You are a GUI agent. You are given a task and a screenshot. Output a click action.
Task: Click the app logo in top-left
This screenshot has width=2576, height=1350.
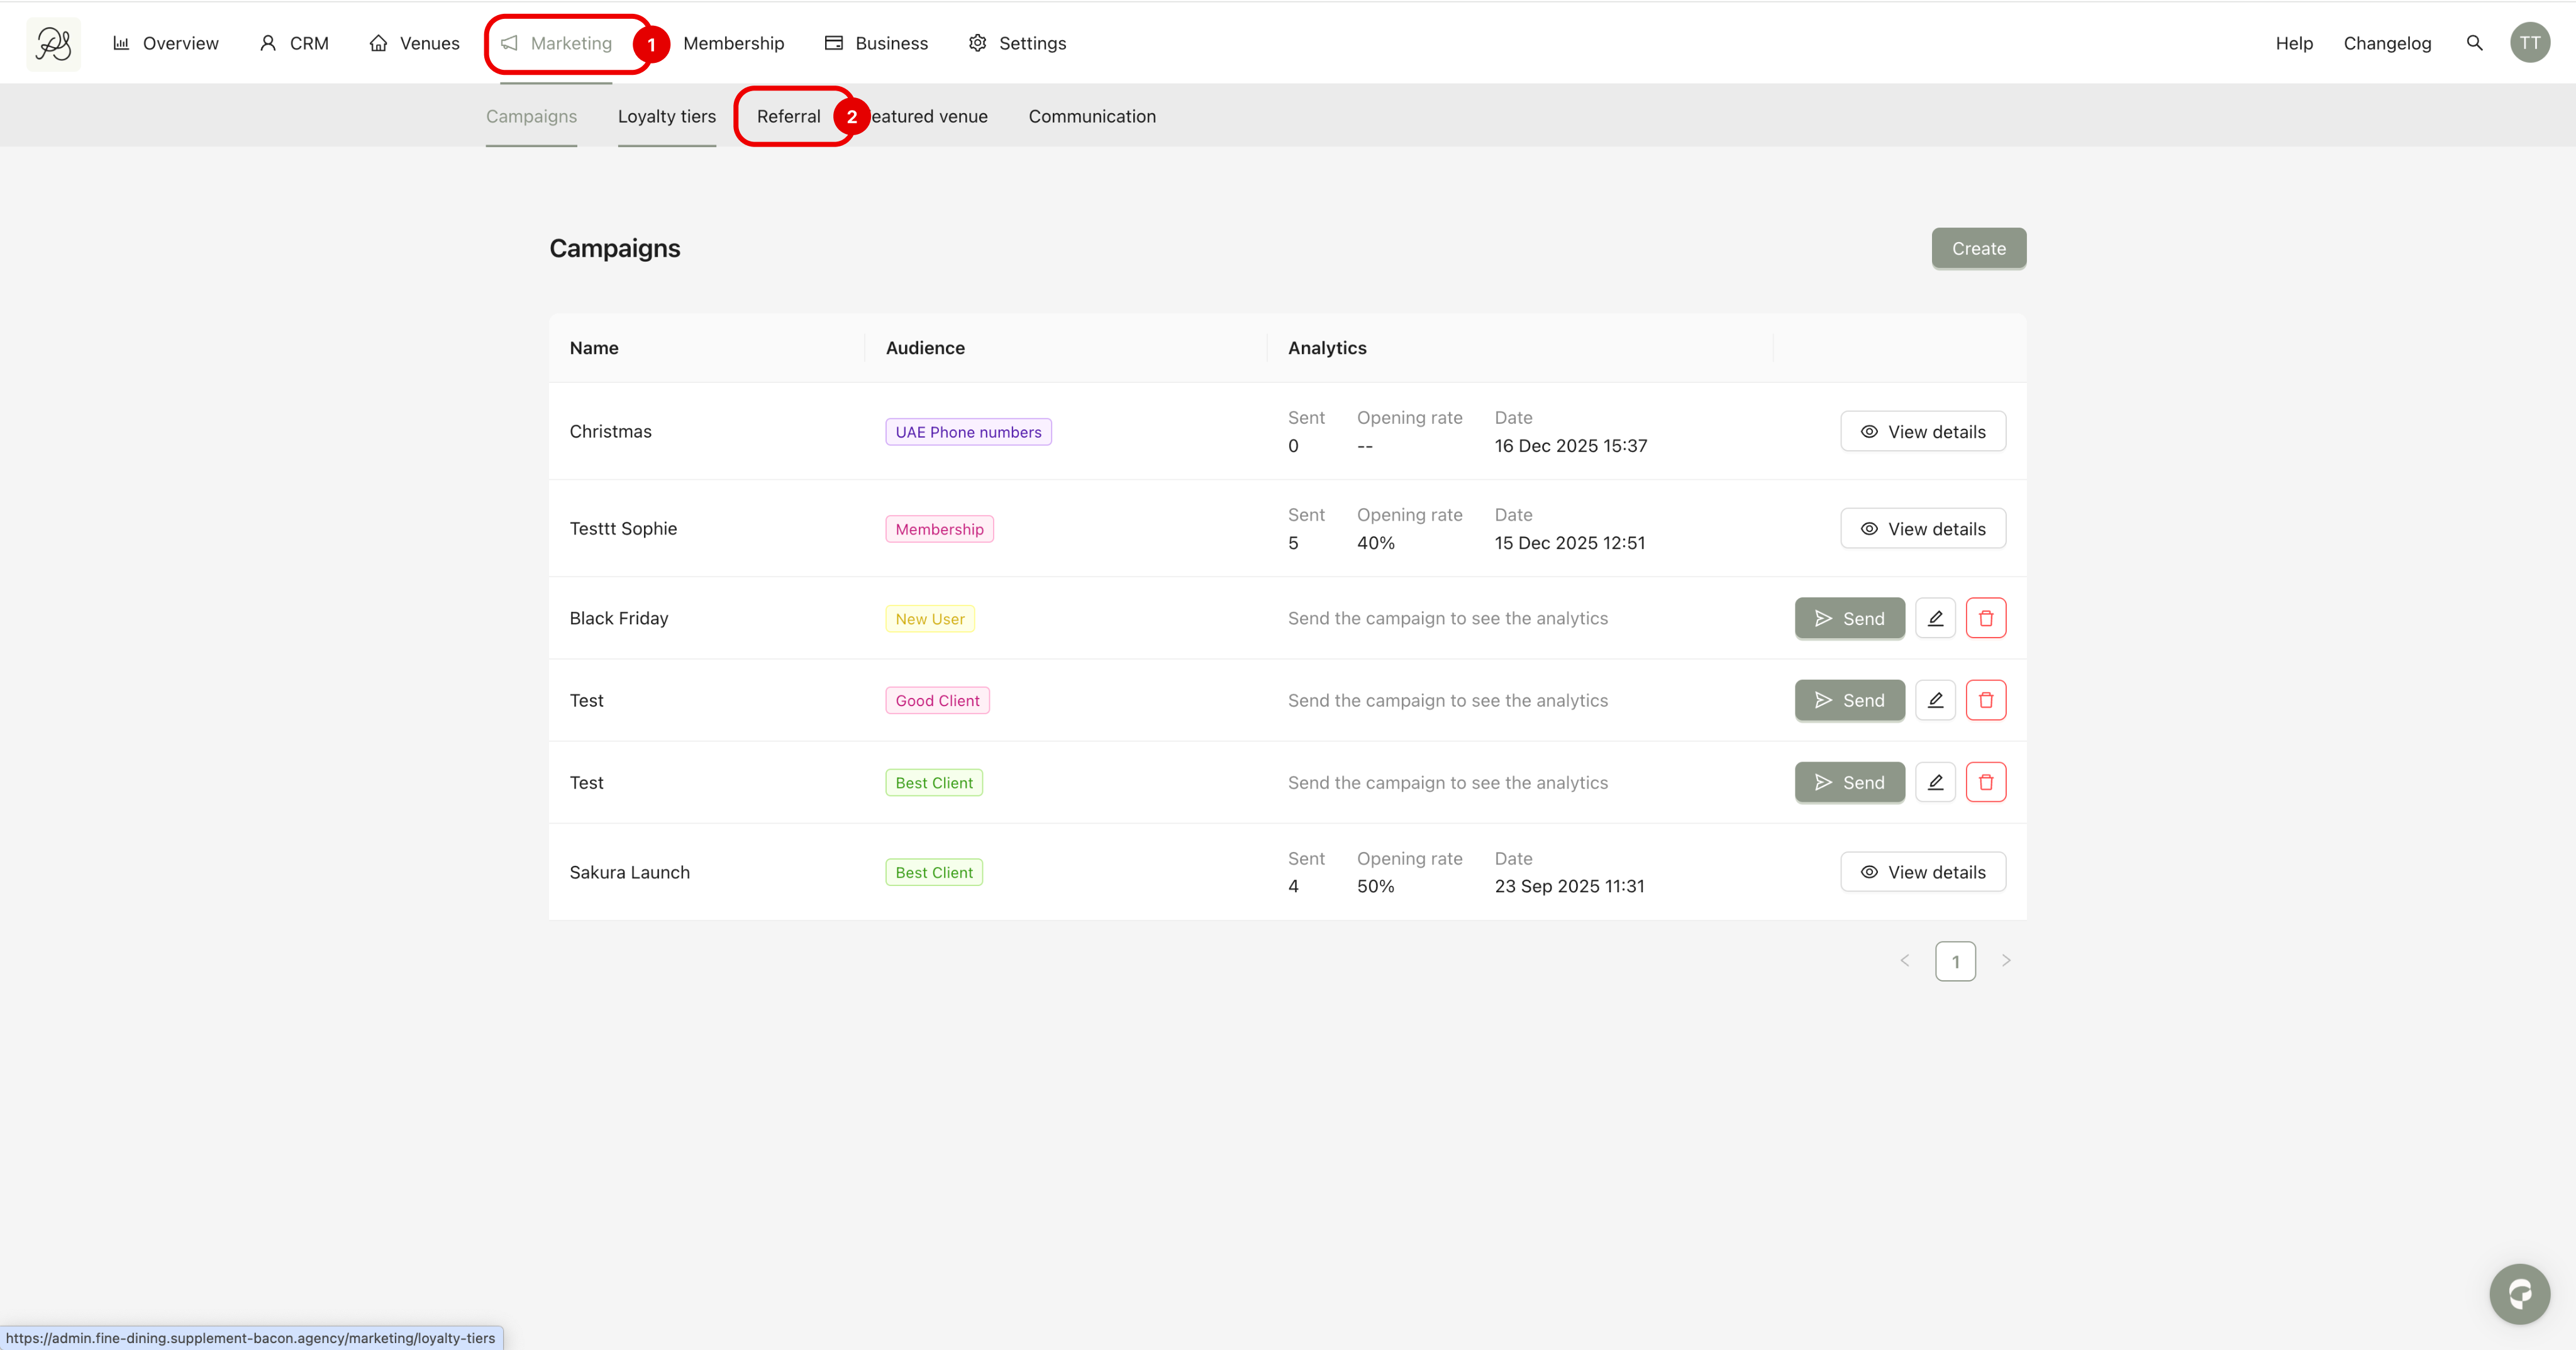(x=53, y=43)
